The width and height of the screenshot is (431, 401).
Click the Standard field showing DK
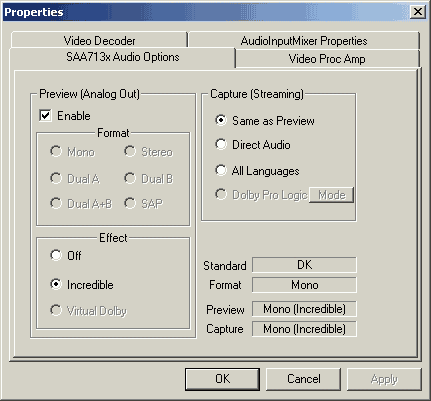[x=304, y=265]
